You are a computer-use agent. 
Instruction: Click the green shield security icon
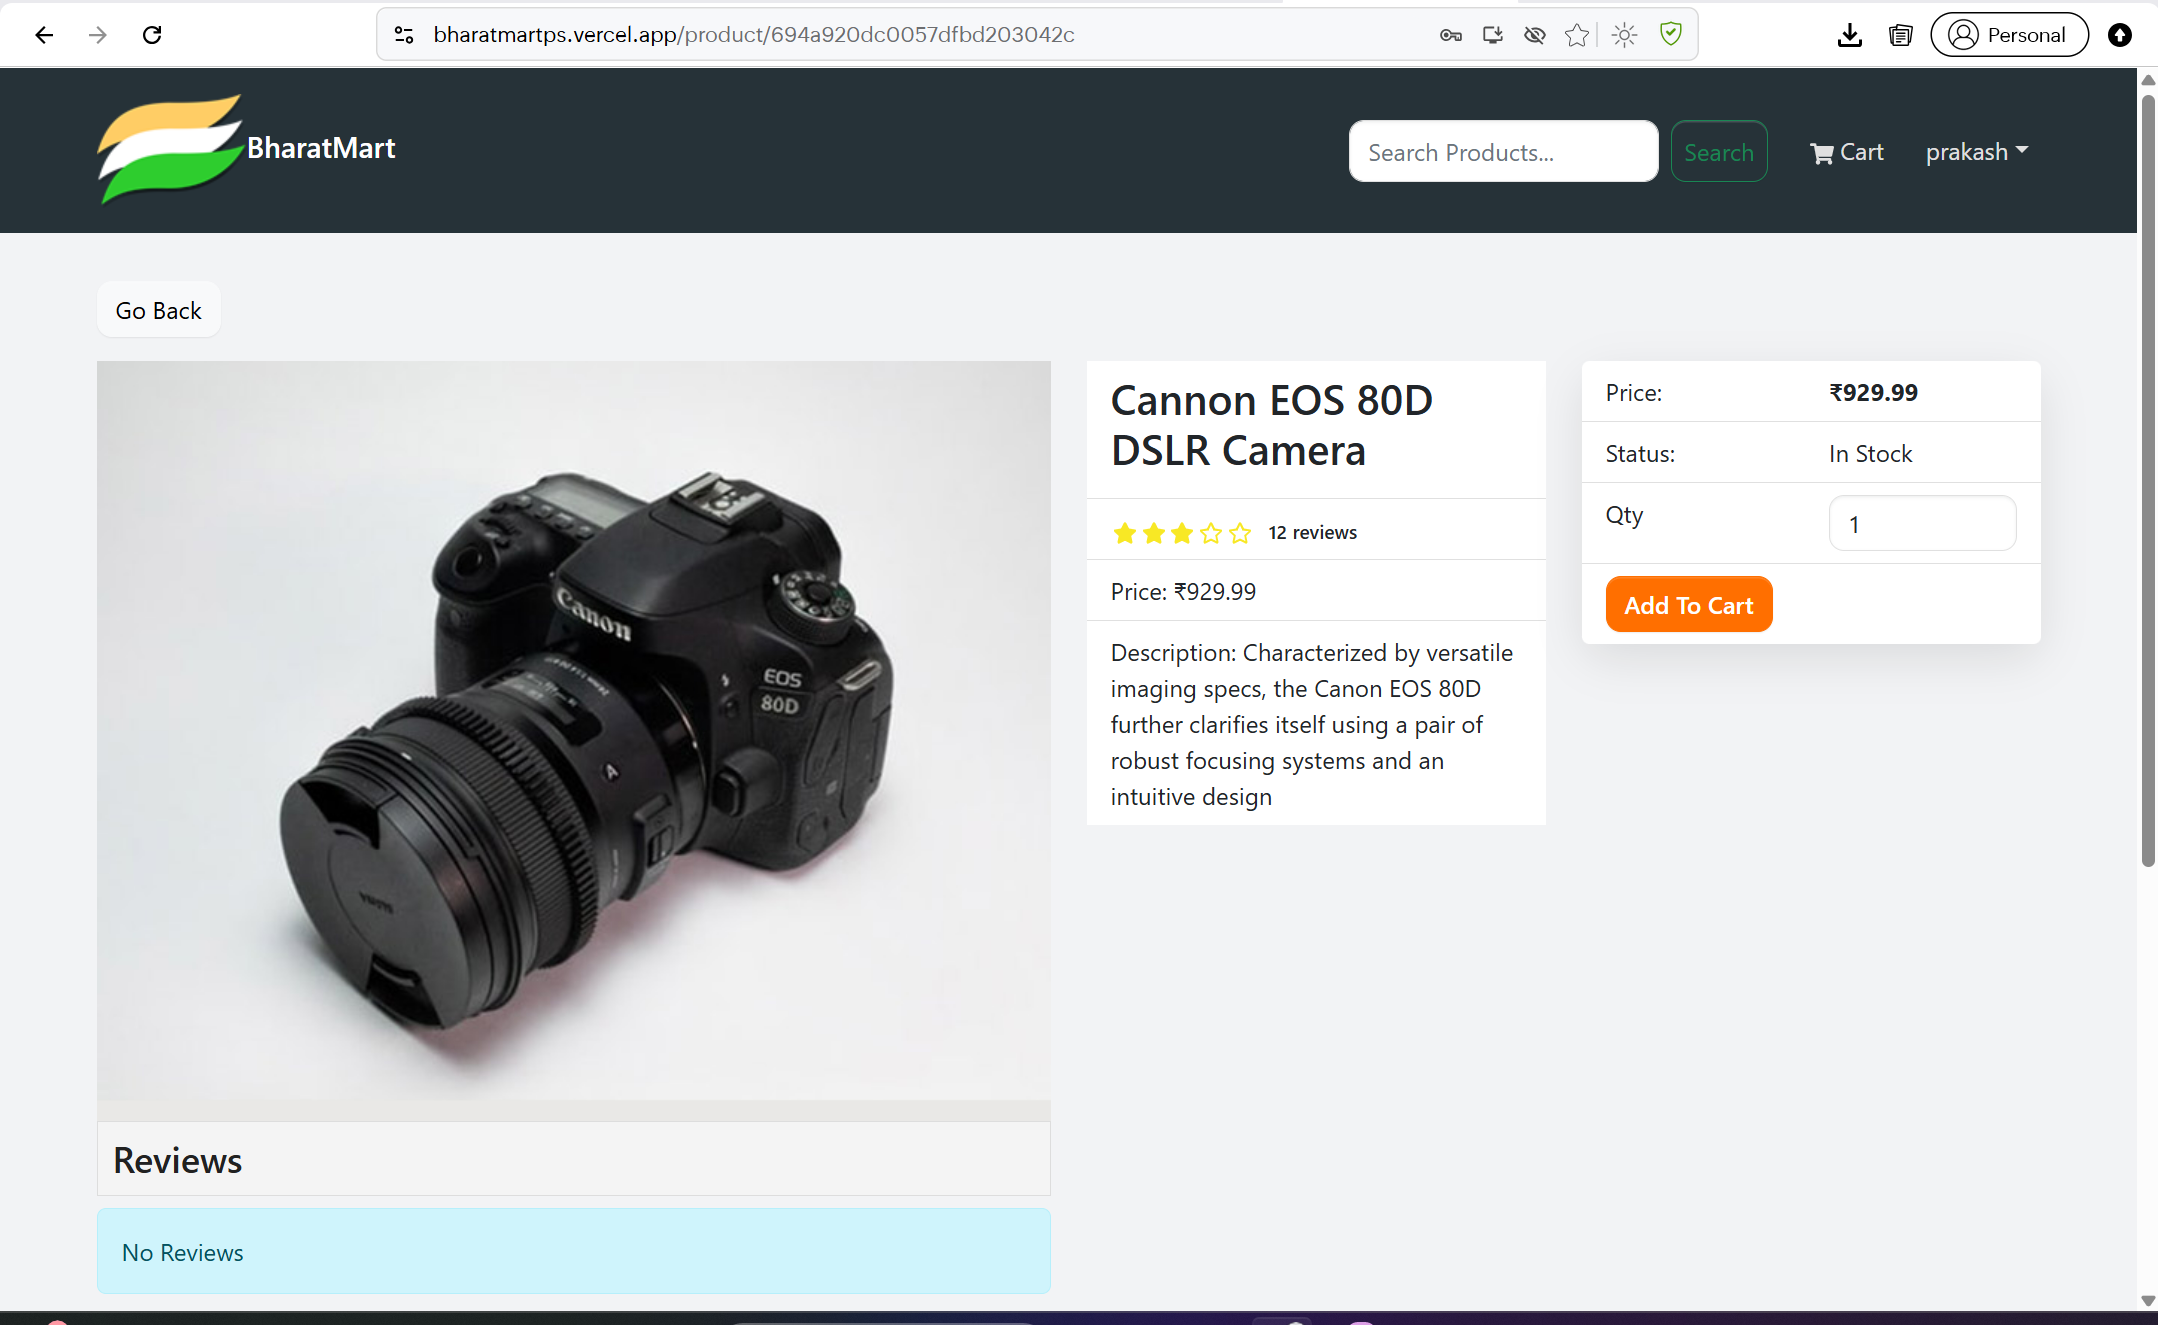coord(1670,35)
